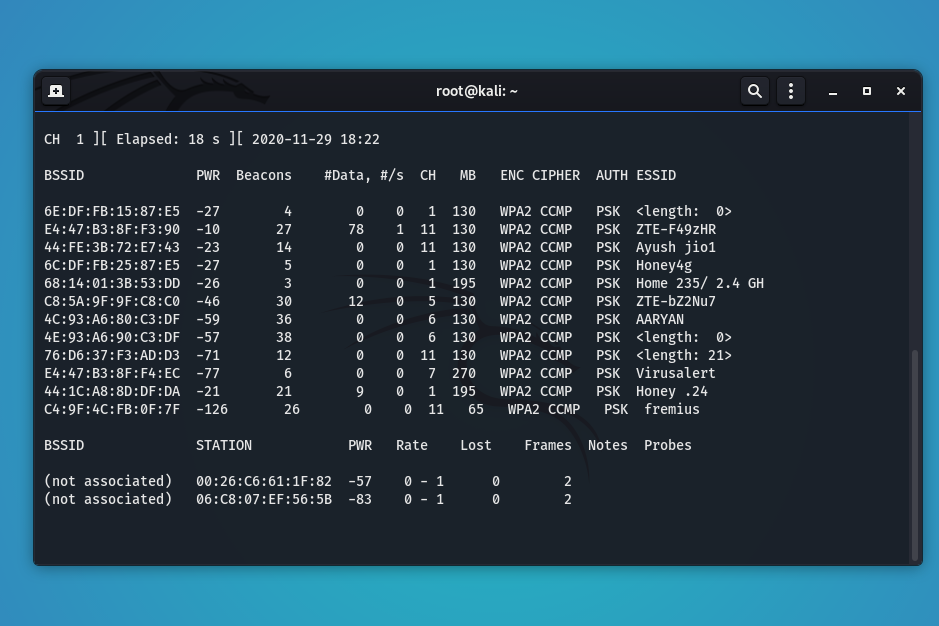
Task: Click the -57 station power value
Action: click(360, 482)
